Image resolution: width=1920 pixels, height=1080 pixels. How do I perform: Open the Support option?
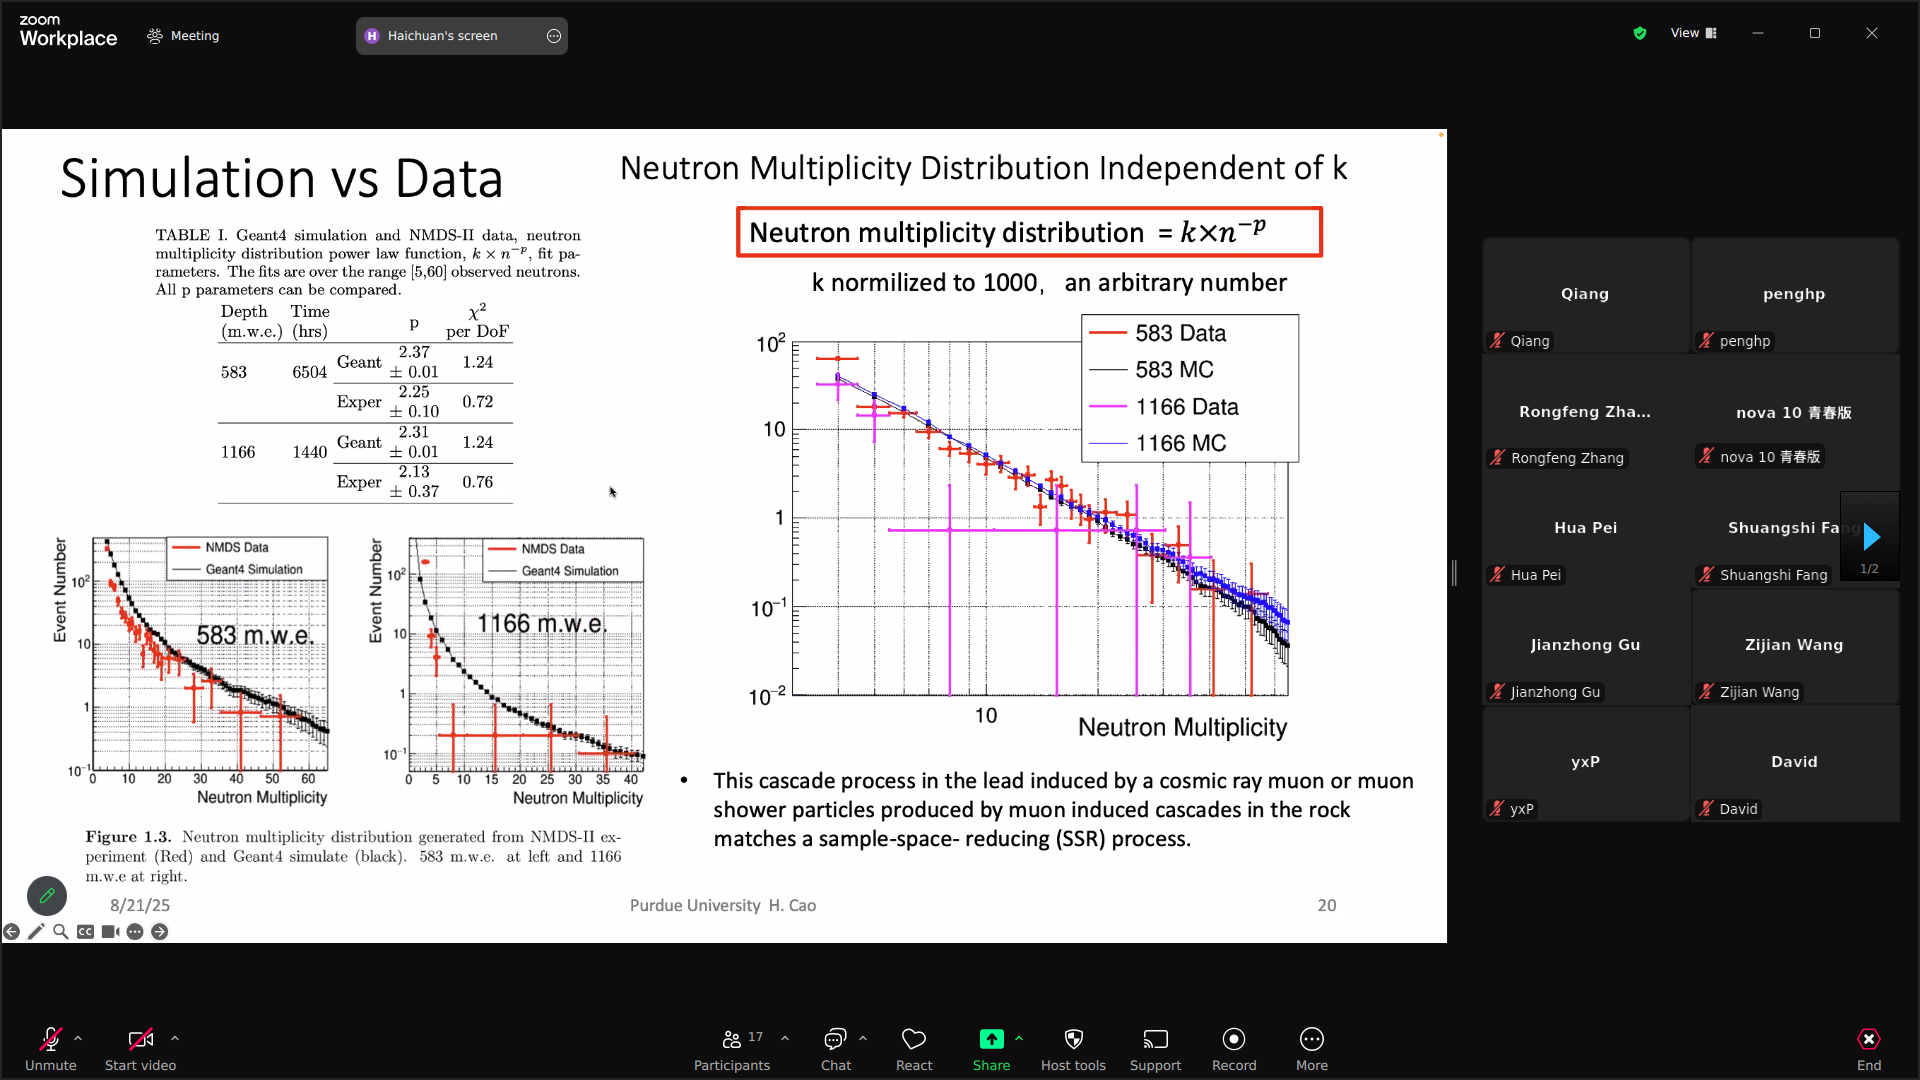pyautogui.click(x=1155, y=1049)
